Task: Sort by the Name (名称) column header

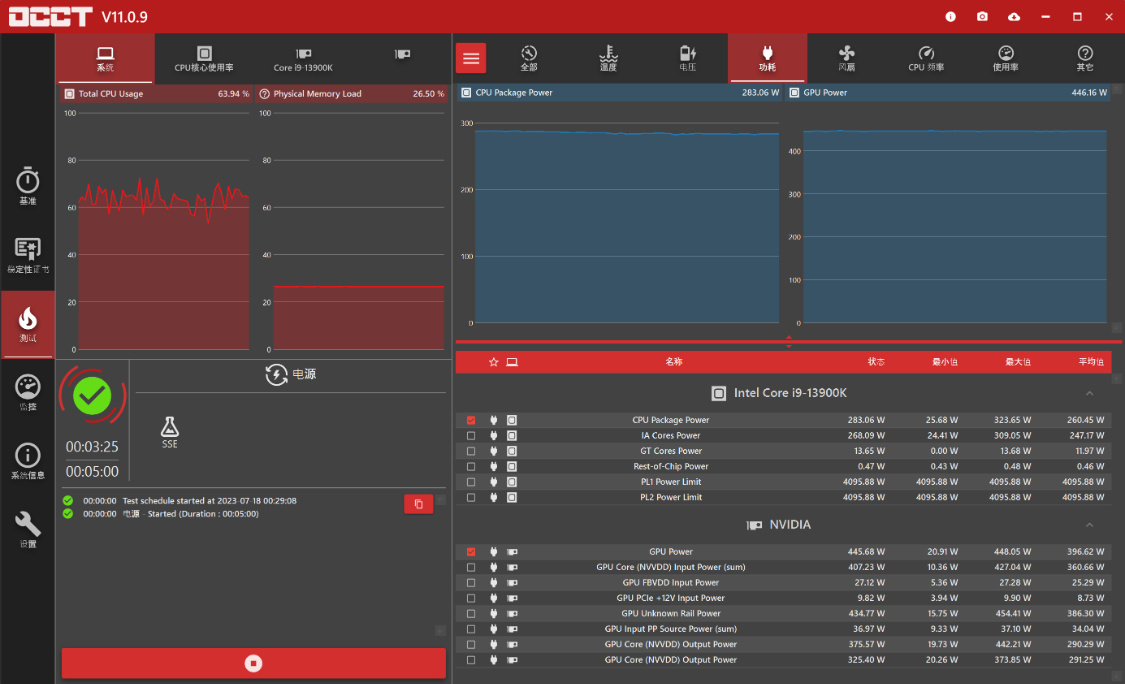Action: (673, 362)
